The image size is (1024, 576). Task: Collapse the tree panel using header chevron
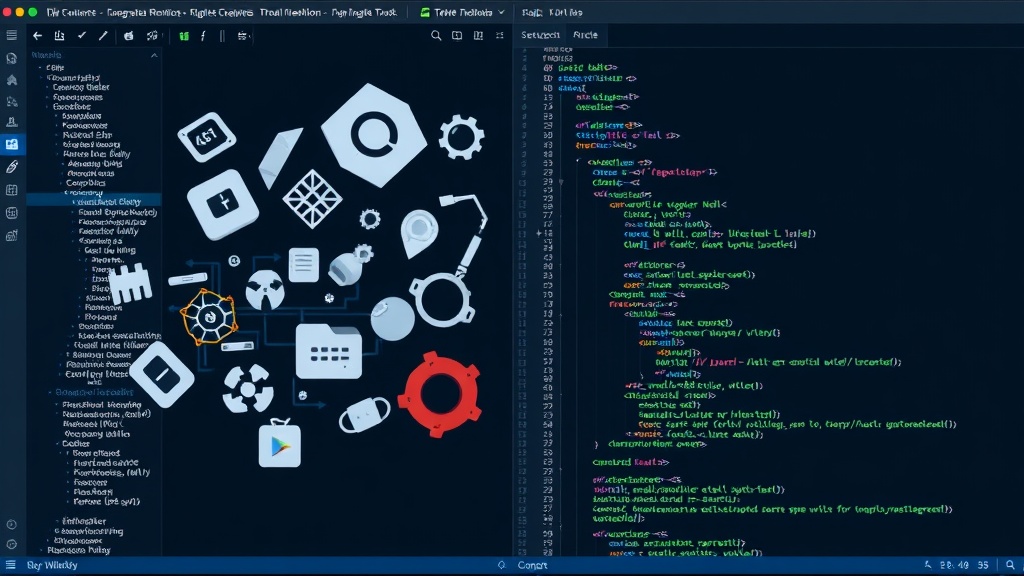154,56
